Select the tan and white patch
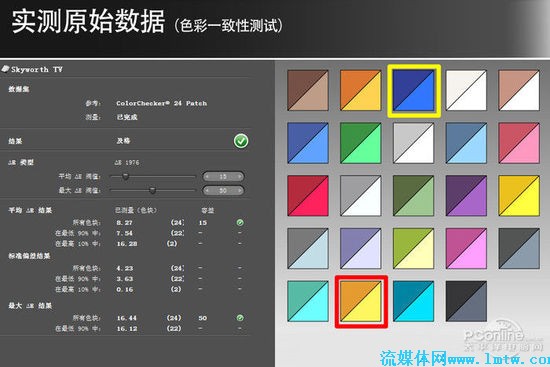The width and height of the screenshot is (550, 367). [519, 90]
